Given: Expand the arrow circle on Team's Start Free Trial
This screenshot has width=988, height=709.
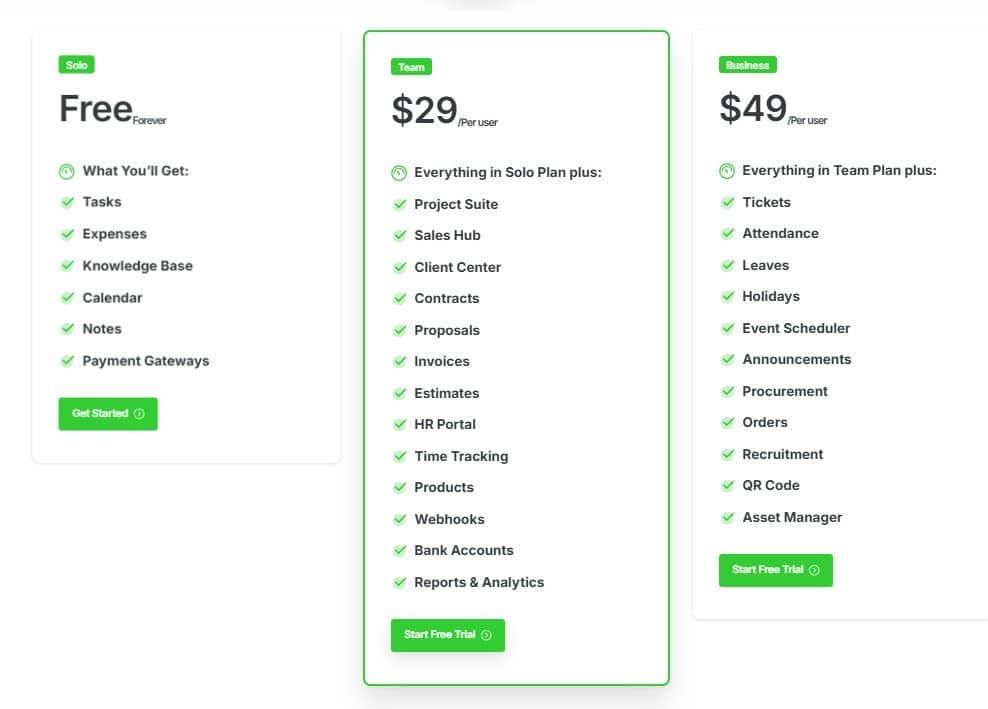Looking at the screenshot, I should pyautogui.click(x=486, y=634).
